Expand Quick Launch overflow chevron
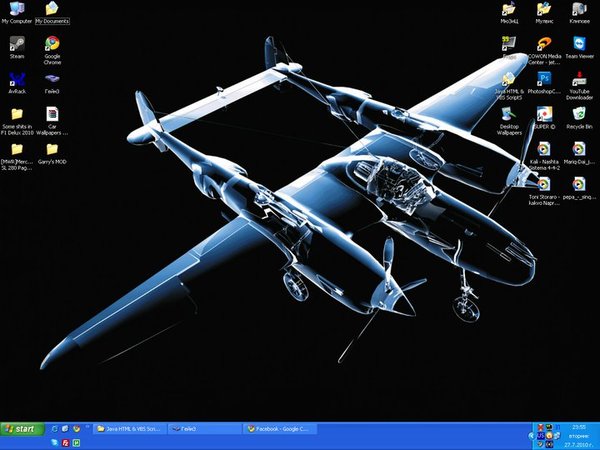Viewport: 600px width, 450px height. 87,426
